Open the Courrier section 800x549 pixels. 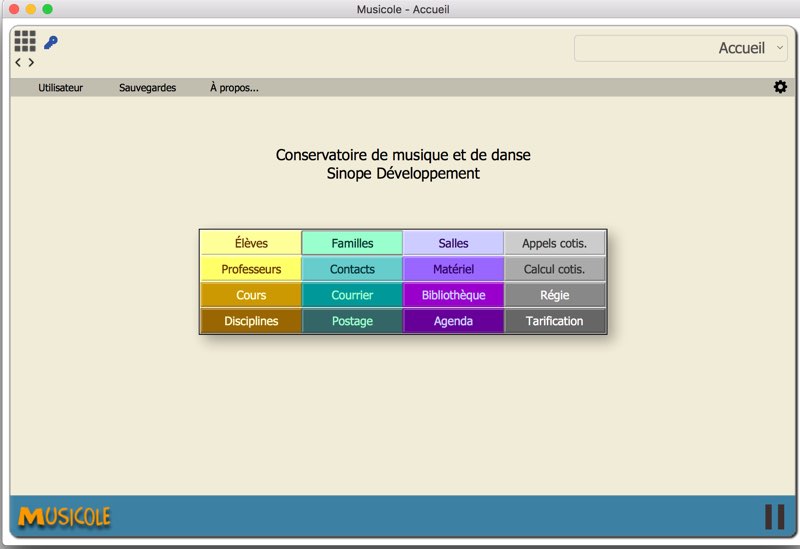point(352,295)
